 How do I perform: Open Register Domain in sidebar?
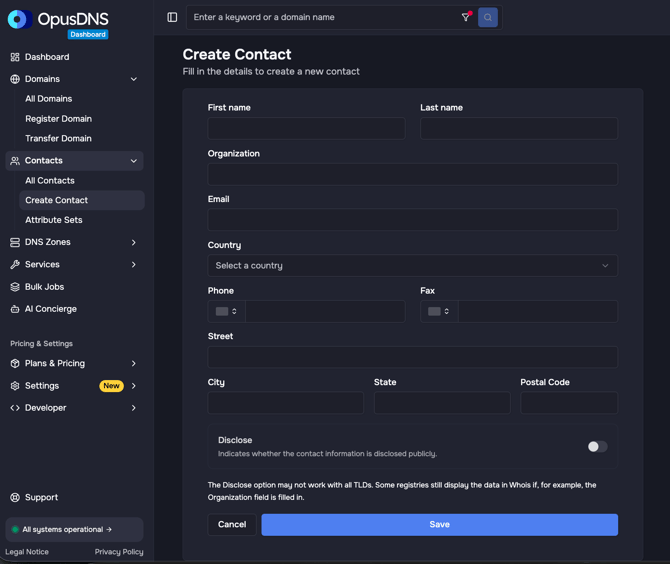click(x=58, y=119)
